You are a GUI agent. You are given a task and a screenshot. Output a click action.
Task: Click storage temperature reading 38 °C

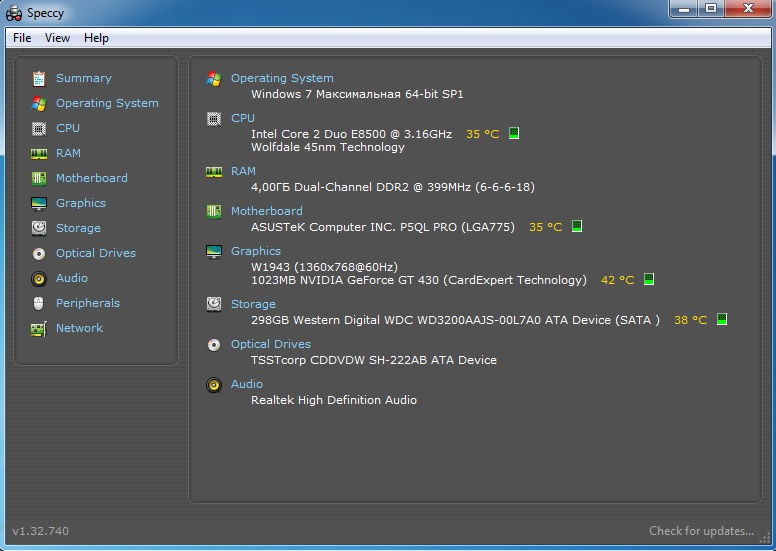(x=691, y=320)
